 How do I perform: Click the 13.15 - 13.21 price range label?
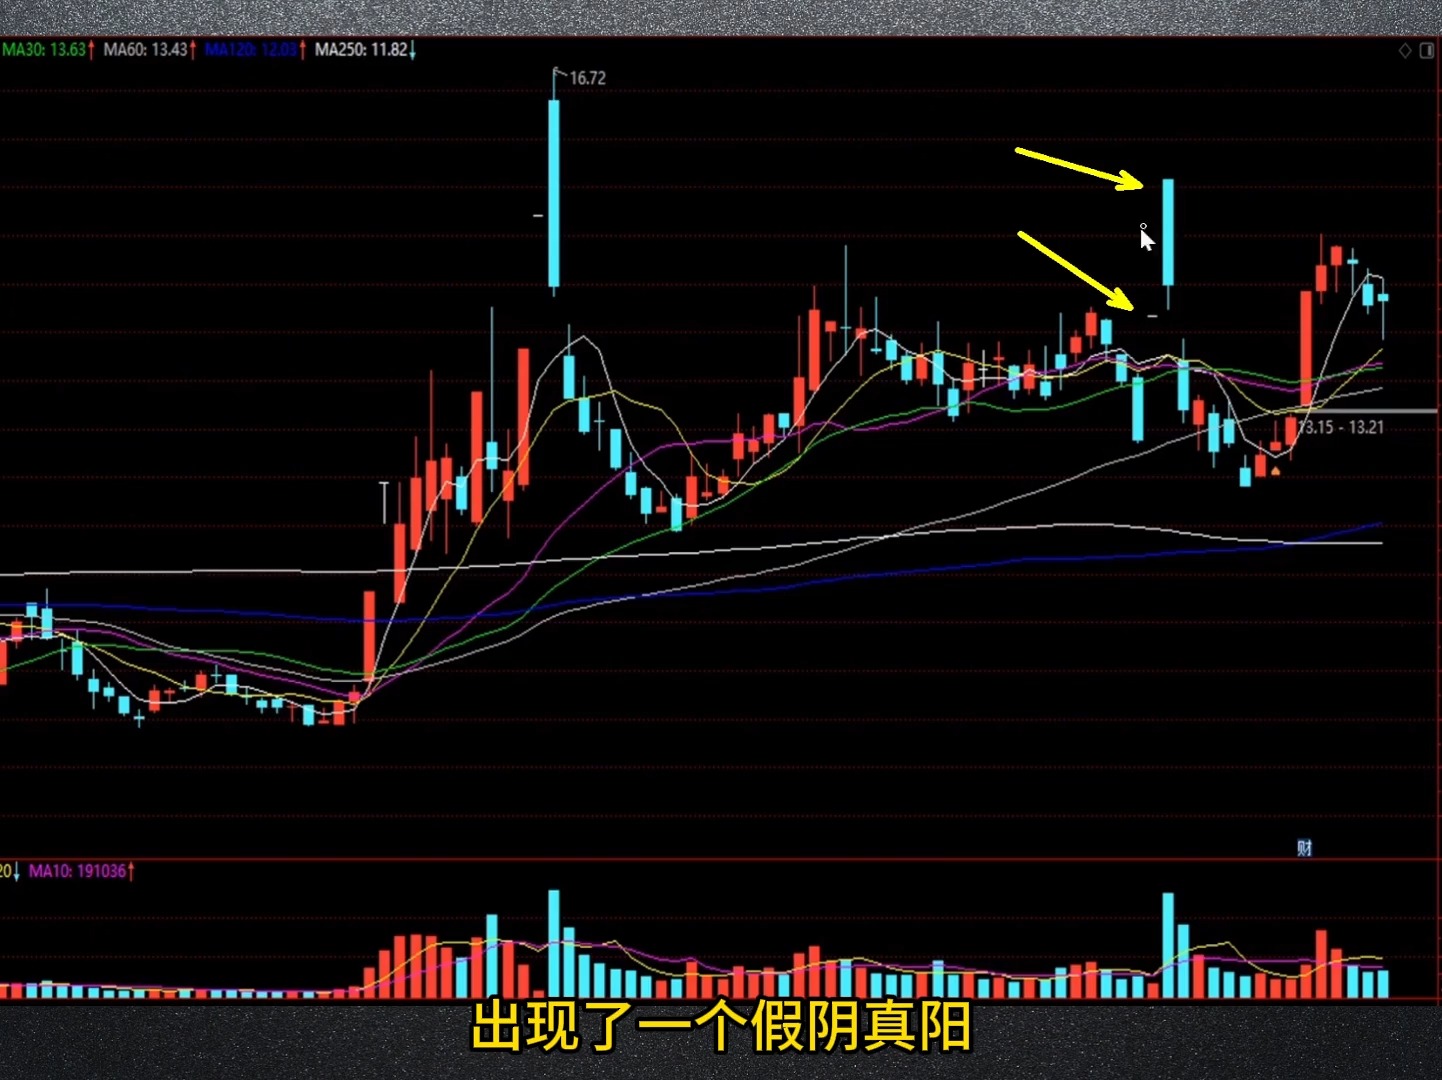click(1341, 427)
